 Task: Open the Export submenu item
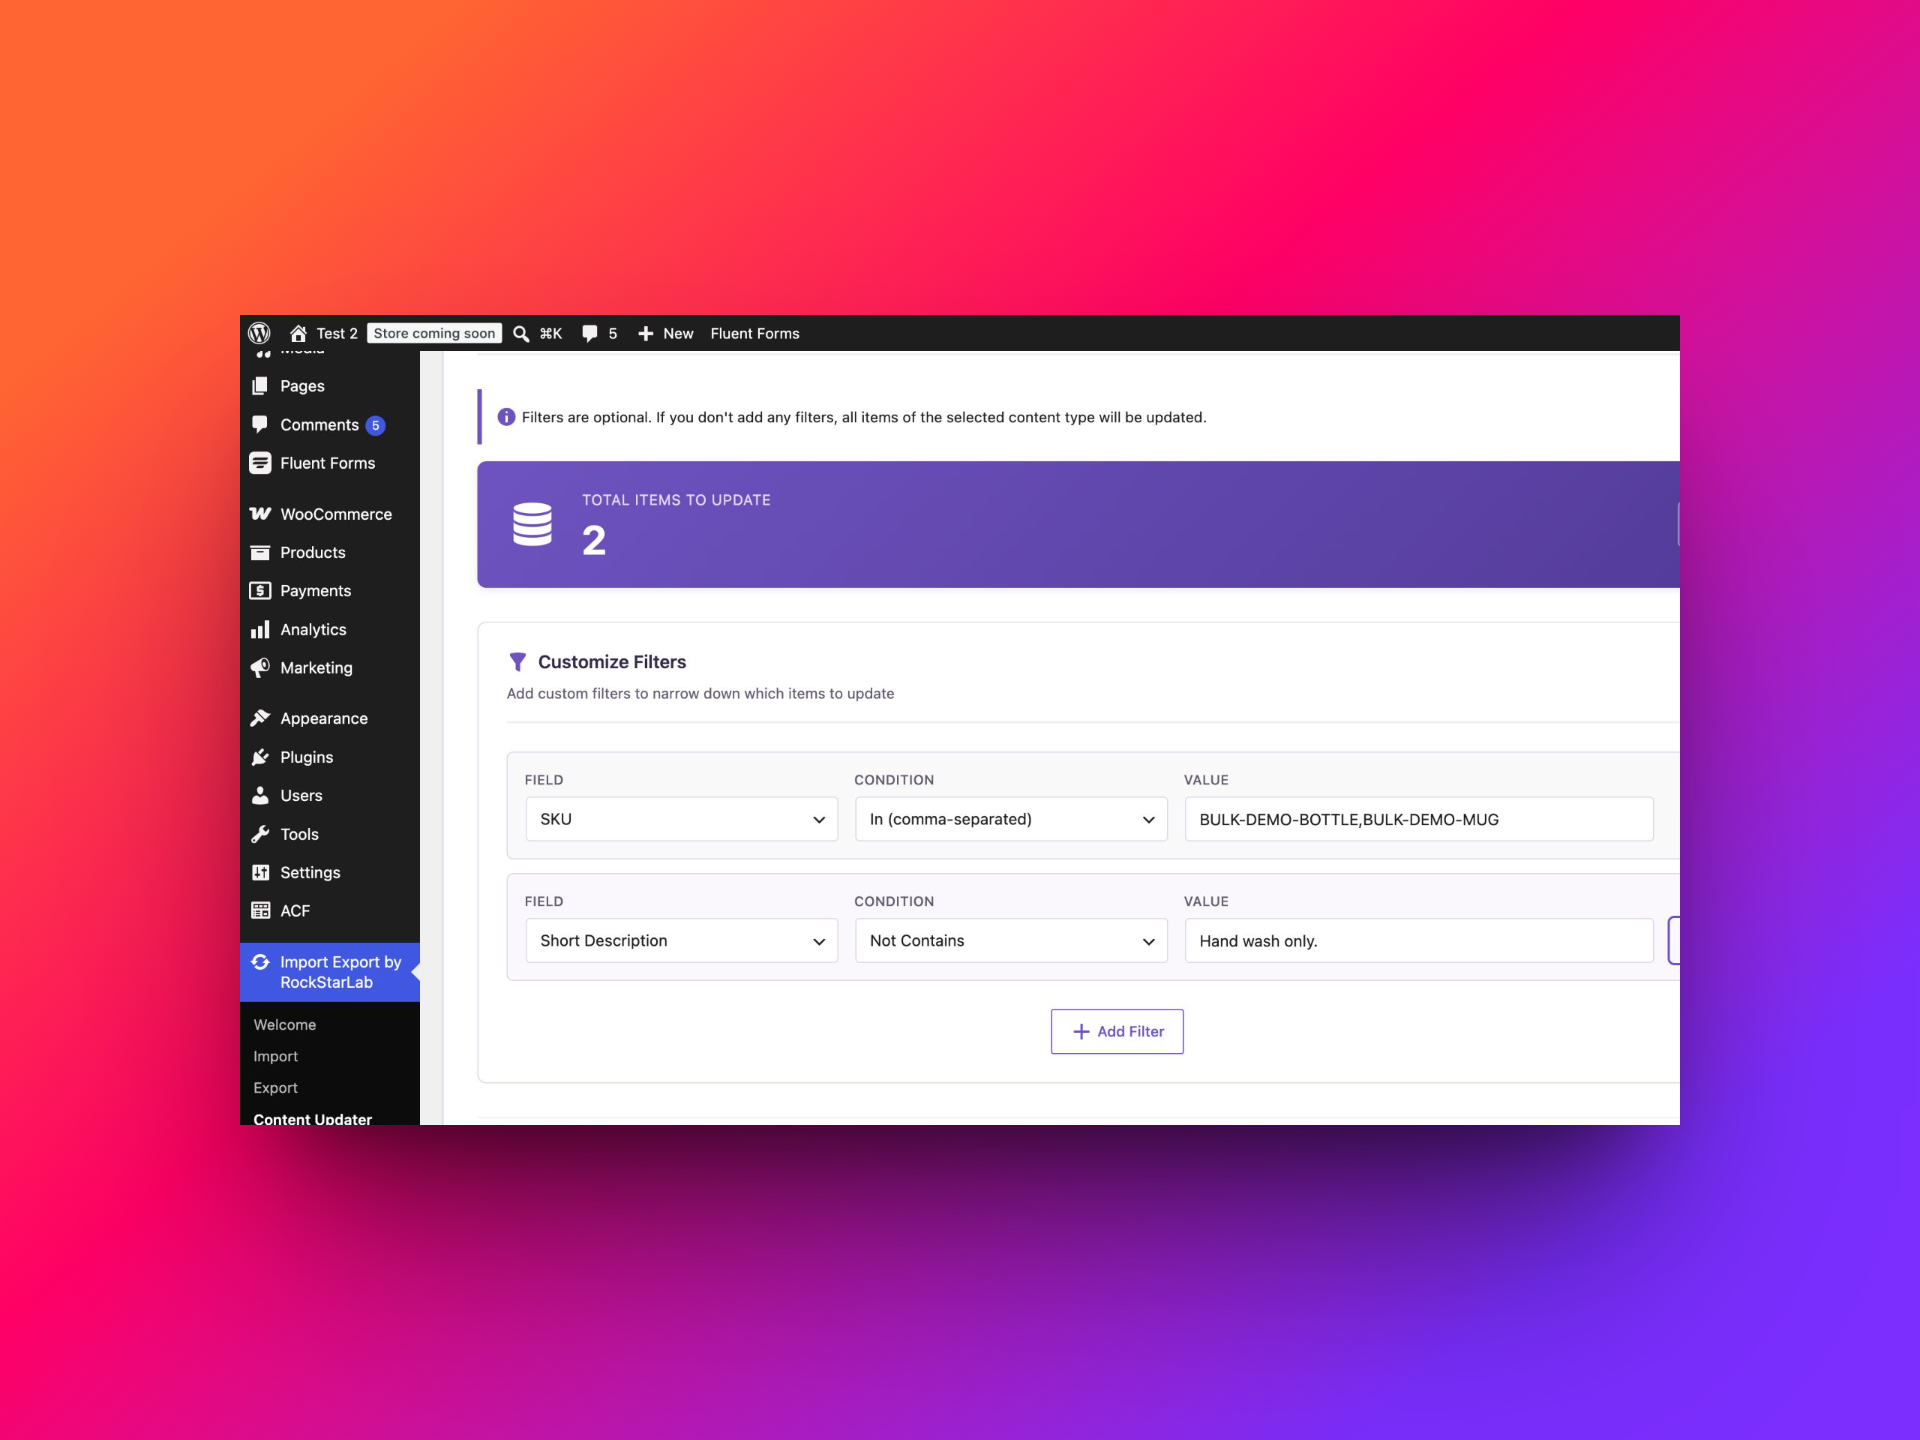coord(275,1088)
